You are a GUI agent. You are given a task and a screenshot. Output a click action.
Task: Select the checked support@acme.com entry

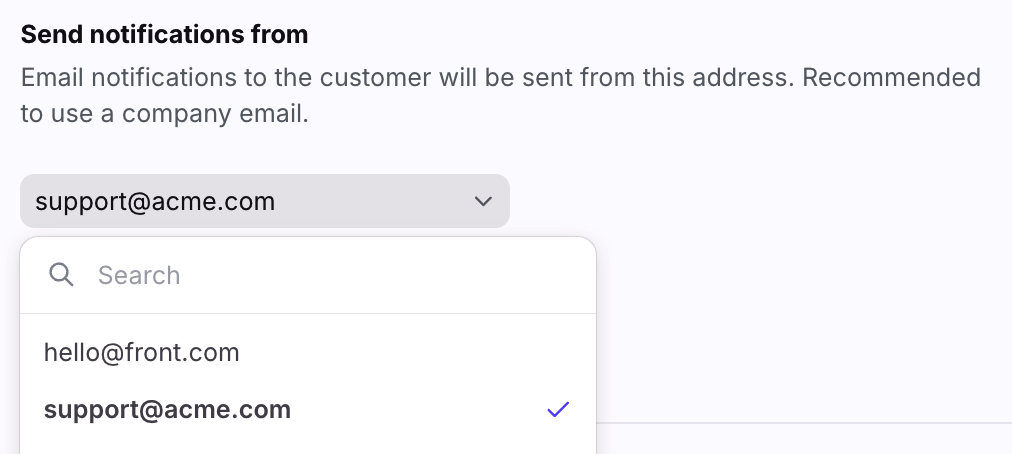pyautogui.click(x=168, y=410)
